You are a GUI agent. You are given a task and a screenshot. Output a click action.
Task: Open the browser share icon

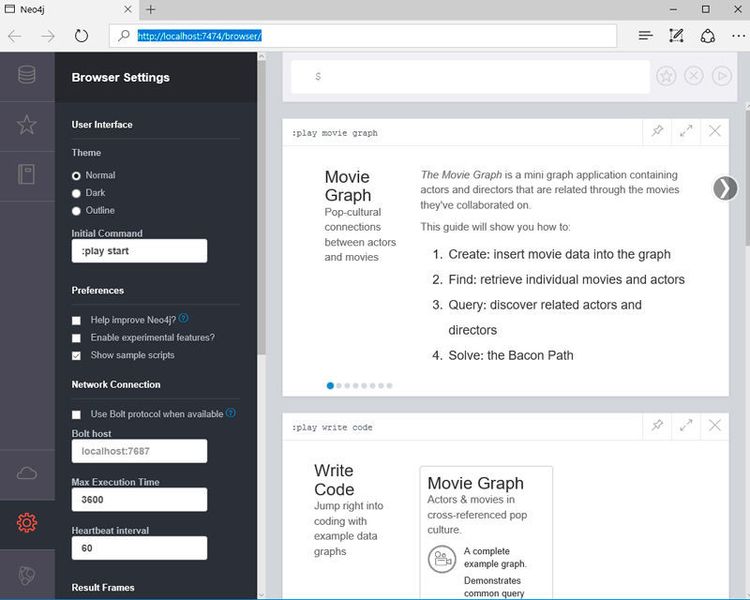707,36
